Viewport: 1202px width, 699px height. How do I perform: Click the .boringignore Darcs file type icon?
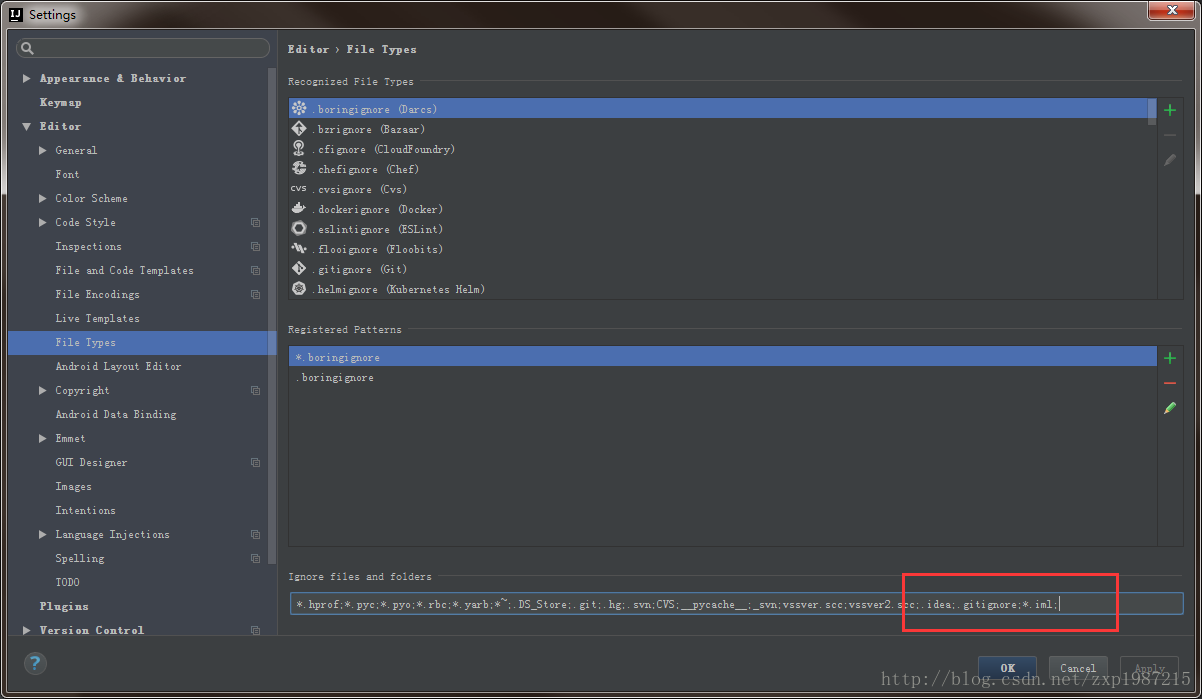[299, 109]
